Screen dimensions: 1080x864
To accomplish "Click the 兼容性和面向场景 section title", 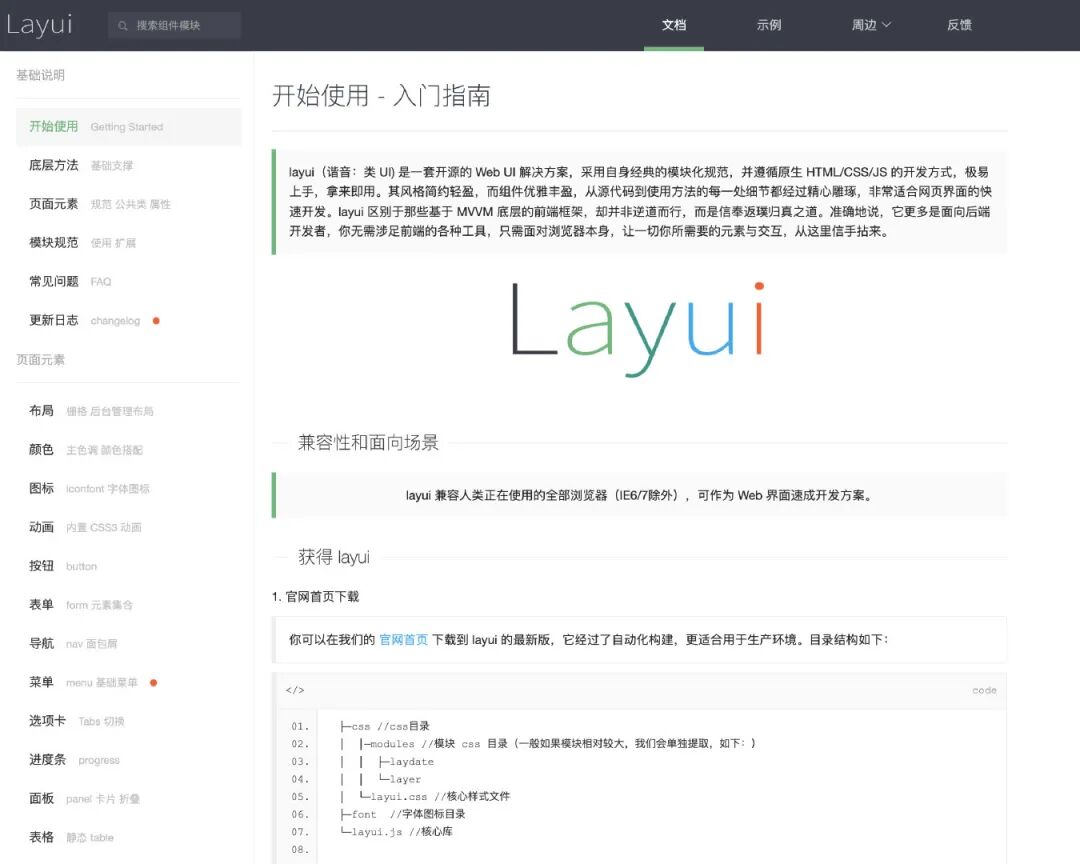I will tap(368, 442).
